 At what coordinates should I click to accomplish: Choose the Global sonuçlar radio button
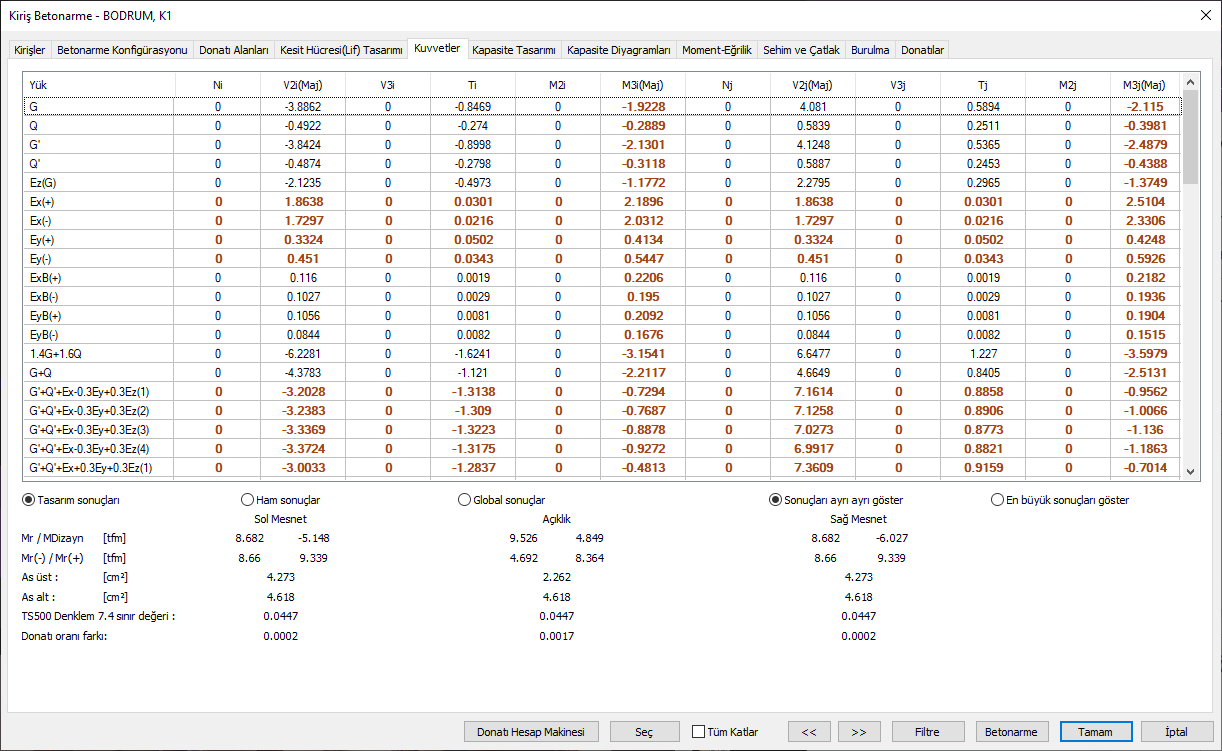[464, 500]
